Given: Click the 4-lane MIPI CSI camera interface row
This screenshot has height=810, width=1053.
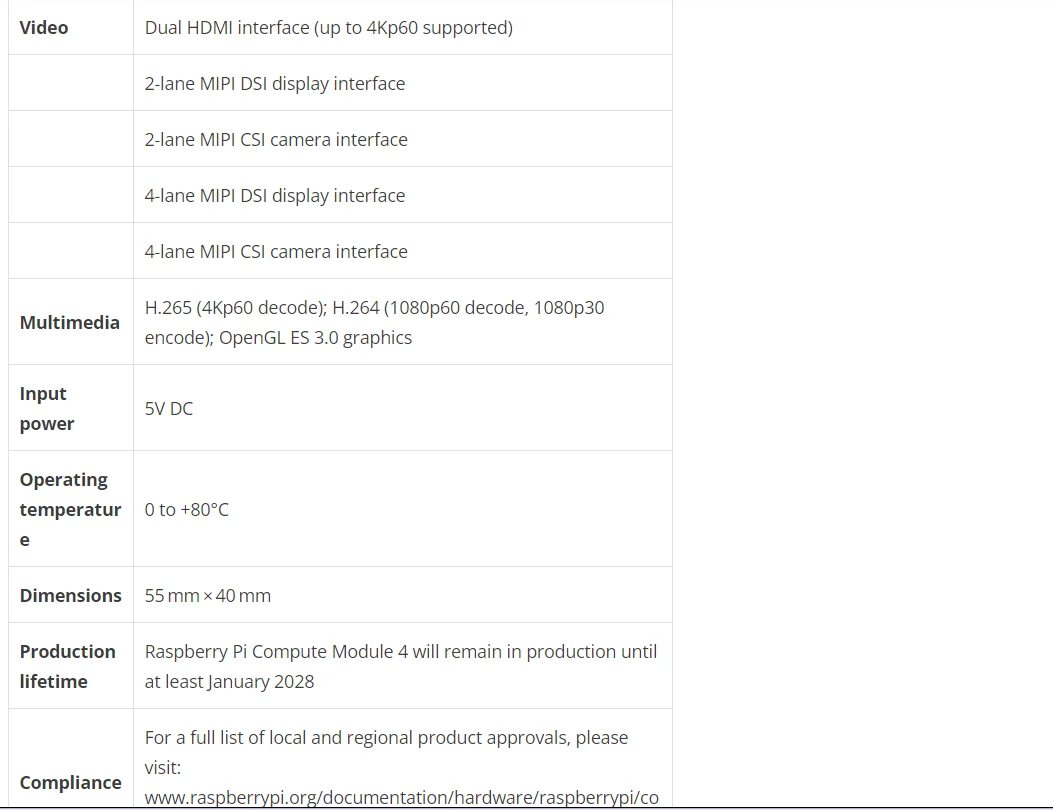Looking at the screenshot, I should [x=276, y=252].
